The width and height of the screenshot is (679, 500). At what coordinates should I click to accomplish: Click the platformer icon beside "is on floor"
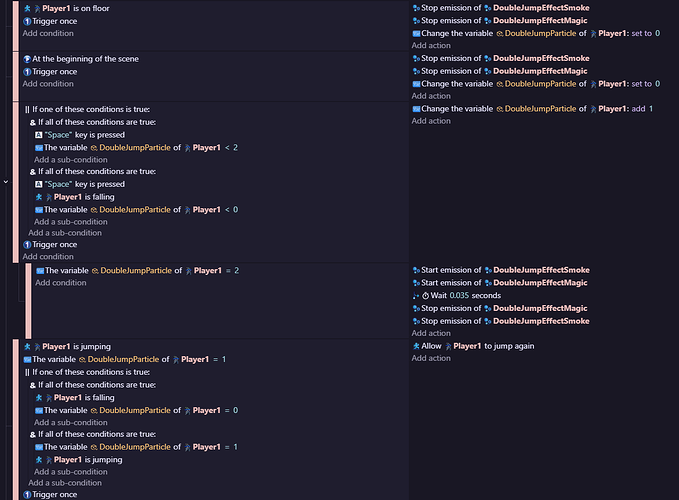click(27, 8)
